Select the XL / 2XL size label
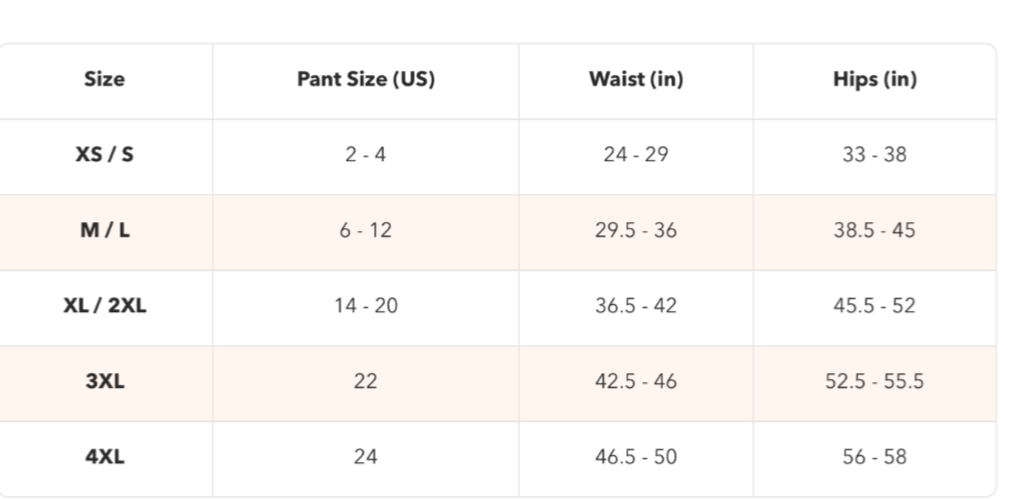1017x500 pixels. (x=104, y=305)
